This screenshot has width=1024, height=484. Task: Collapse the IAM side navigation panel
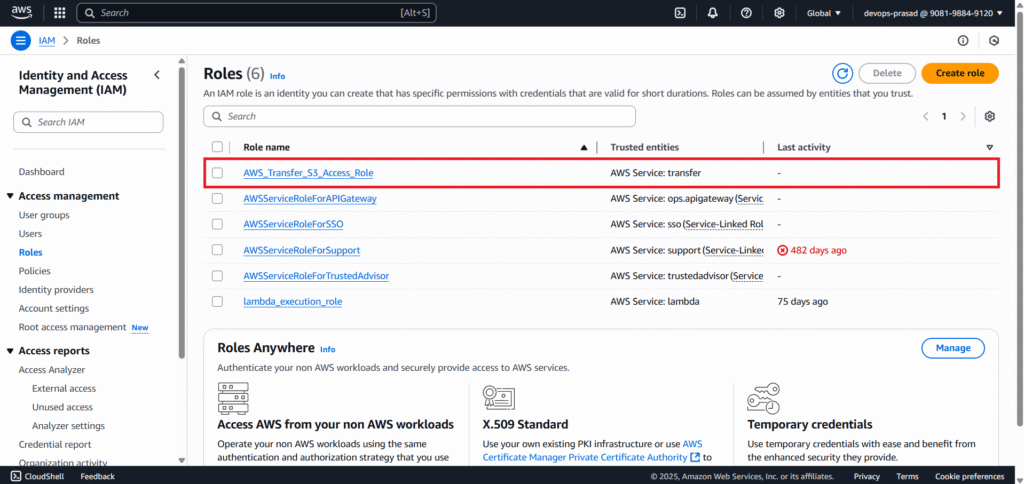click(x=157, y=75)
